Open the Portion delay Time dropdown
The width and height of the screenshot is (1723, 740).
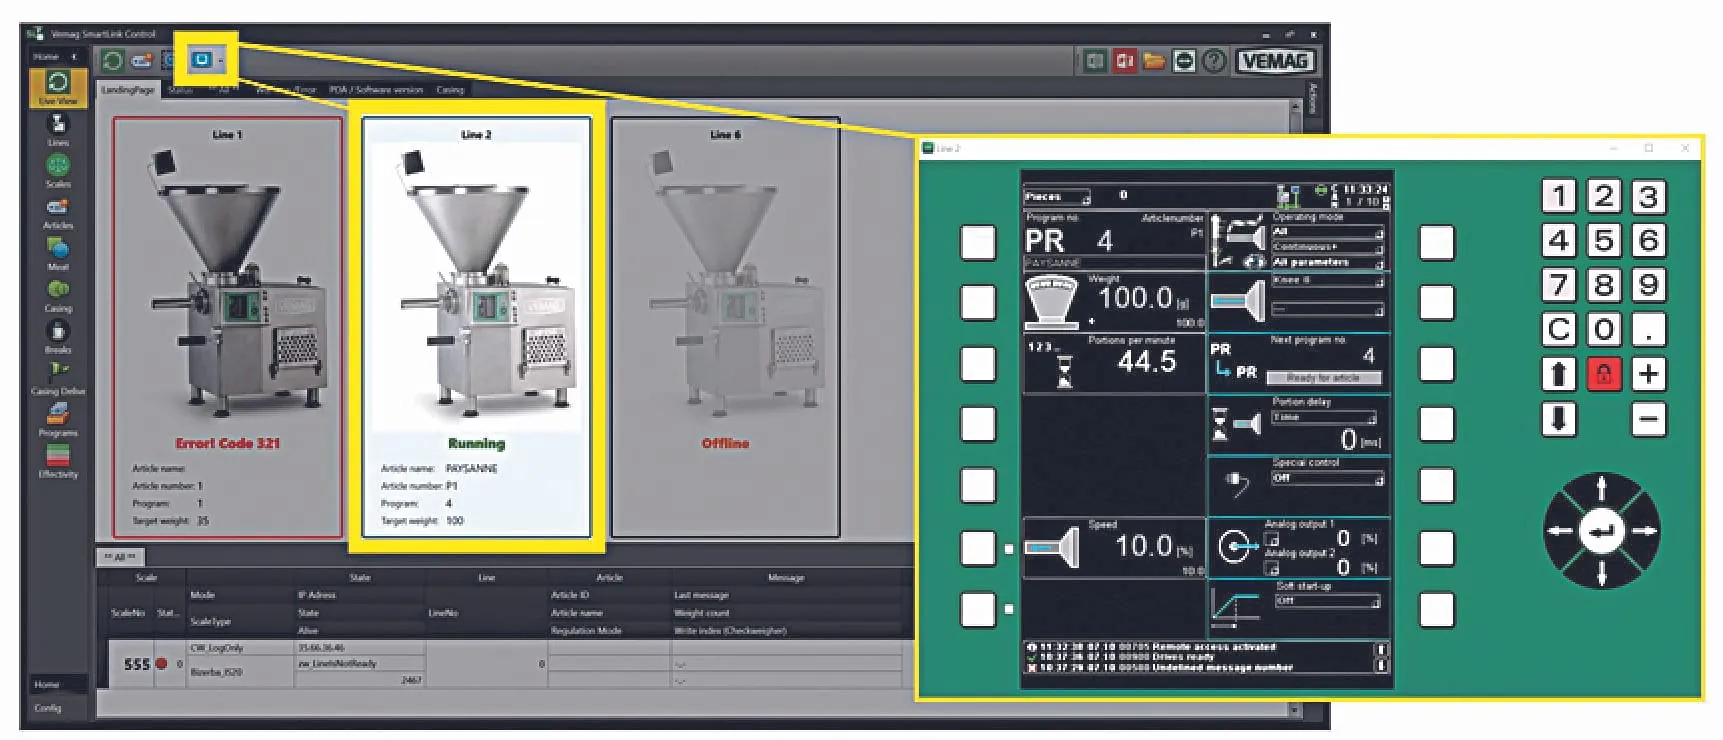(1324, 418)
